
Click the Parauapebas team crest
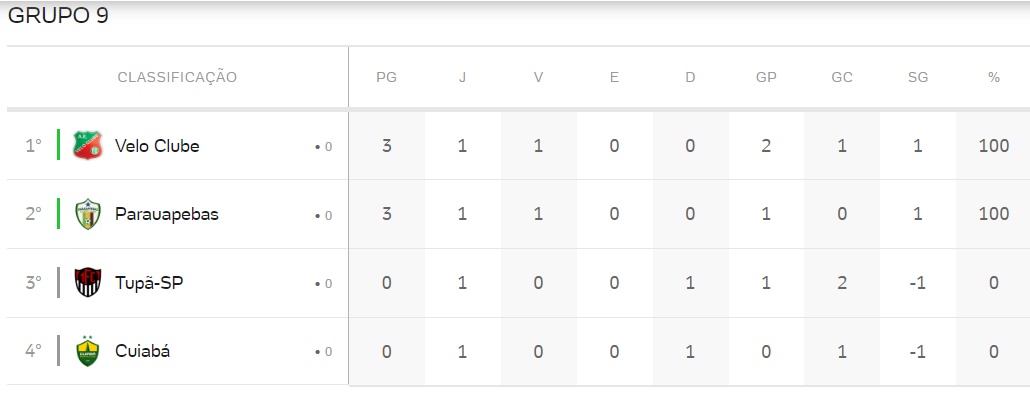click(x=87, y=214)
